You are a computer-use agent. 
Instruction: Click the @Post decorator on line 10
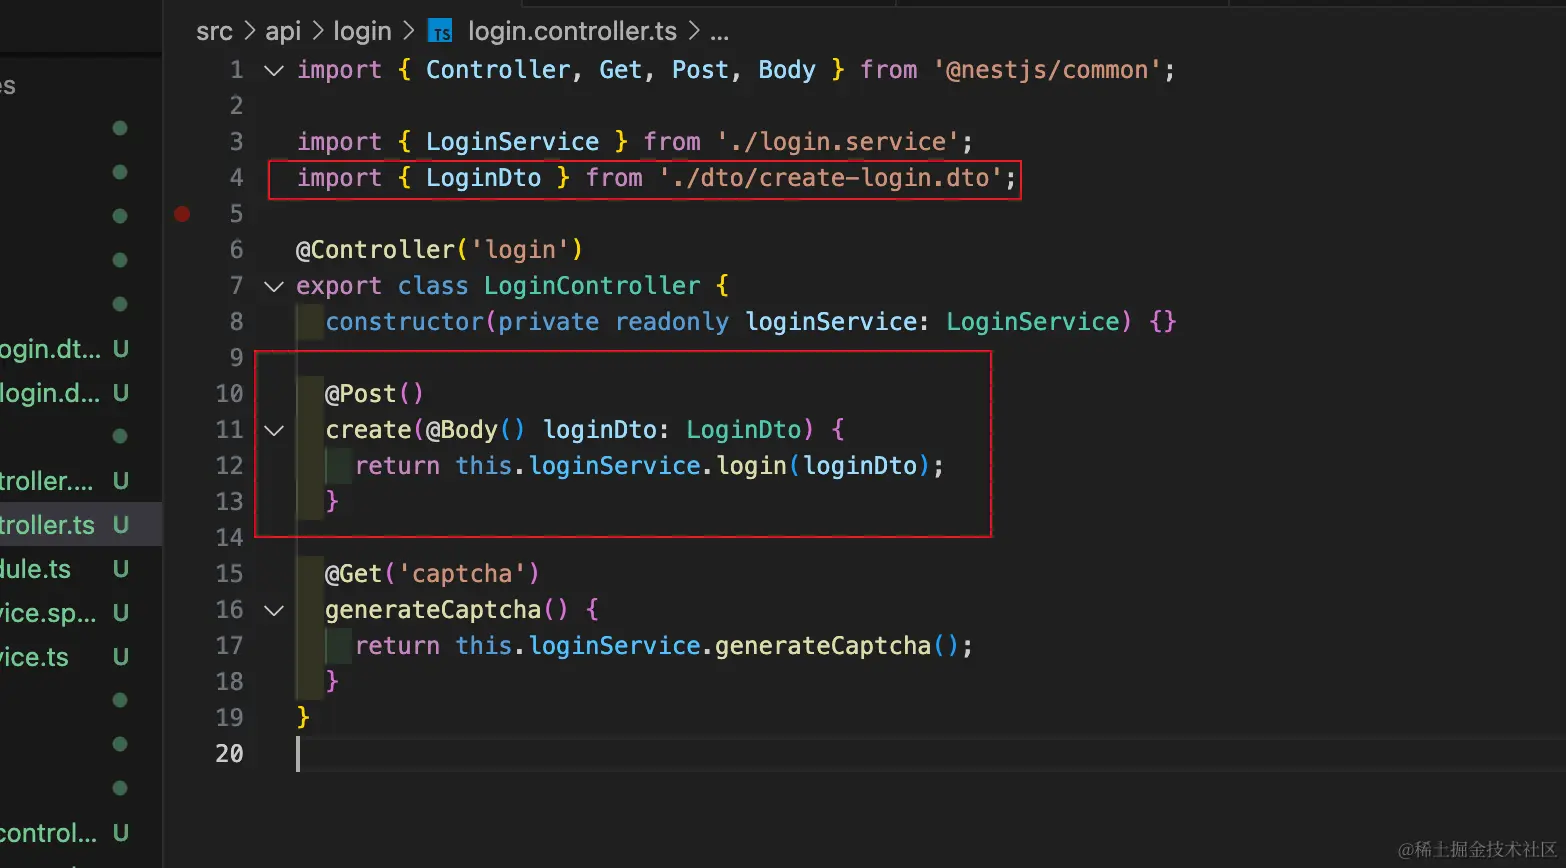pyautogui.click(x=360, y=394)
